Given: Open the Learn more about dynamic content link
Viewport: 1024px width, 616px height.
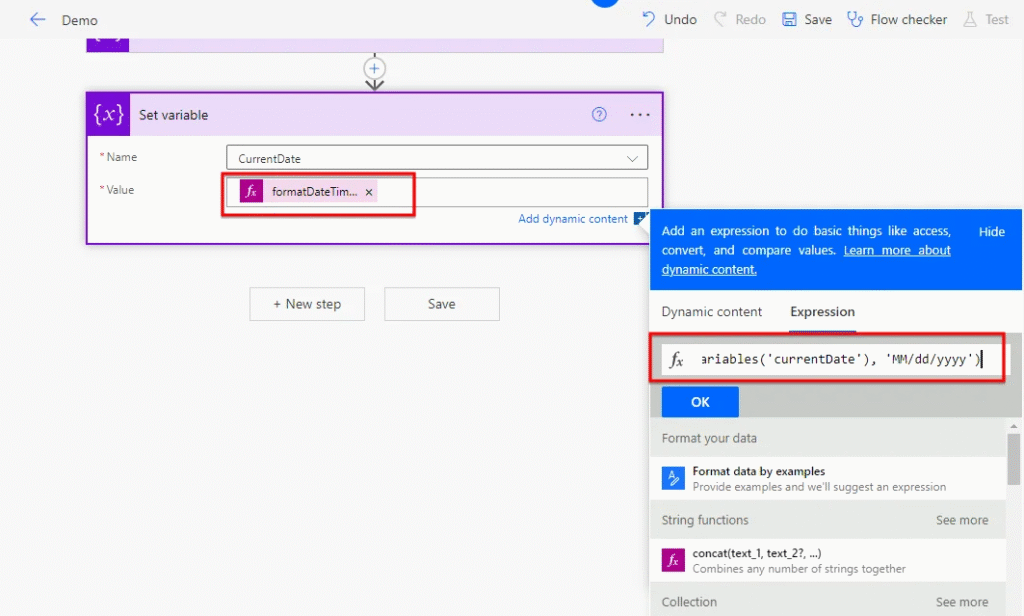Looking at the screenshot, I should pyautogui.click(x=896, y=250).
